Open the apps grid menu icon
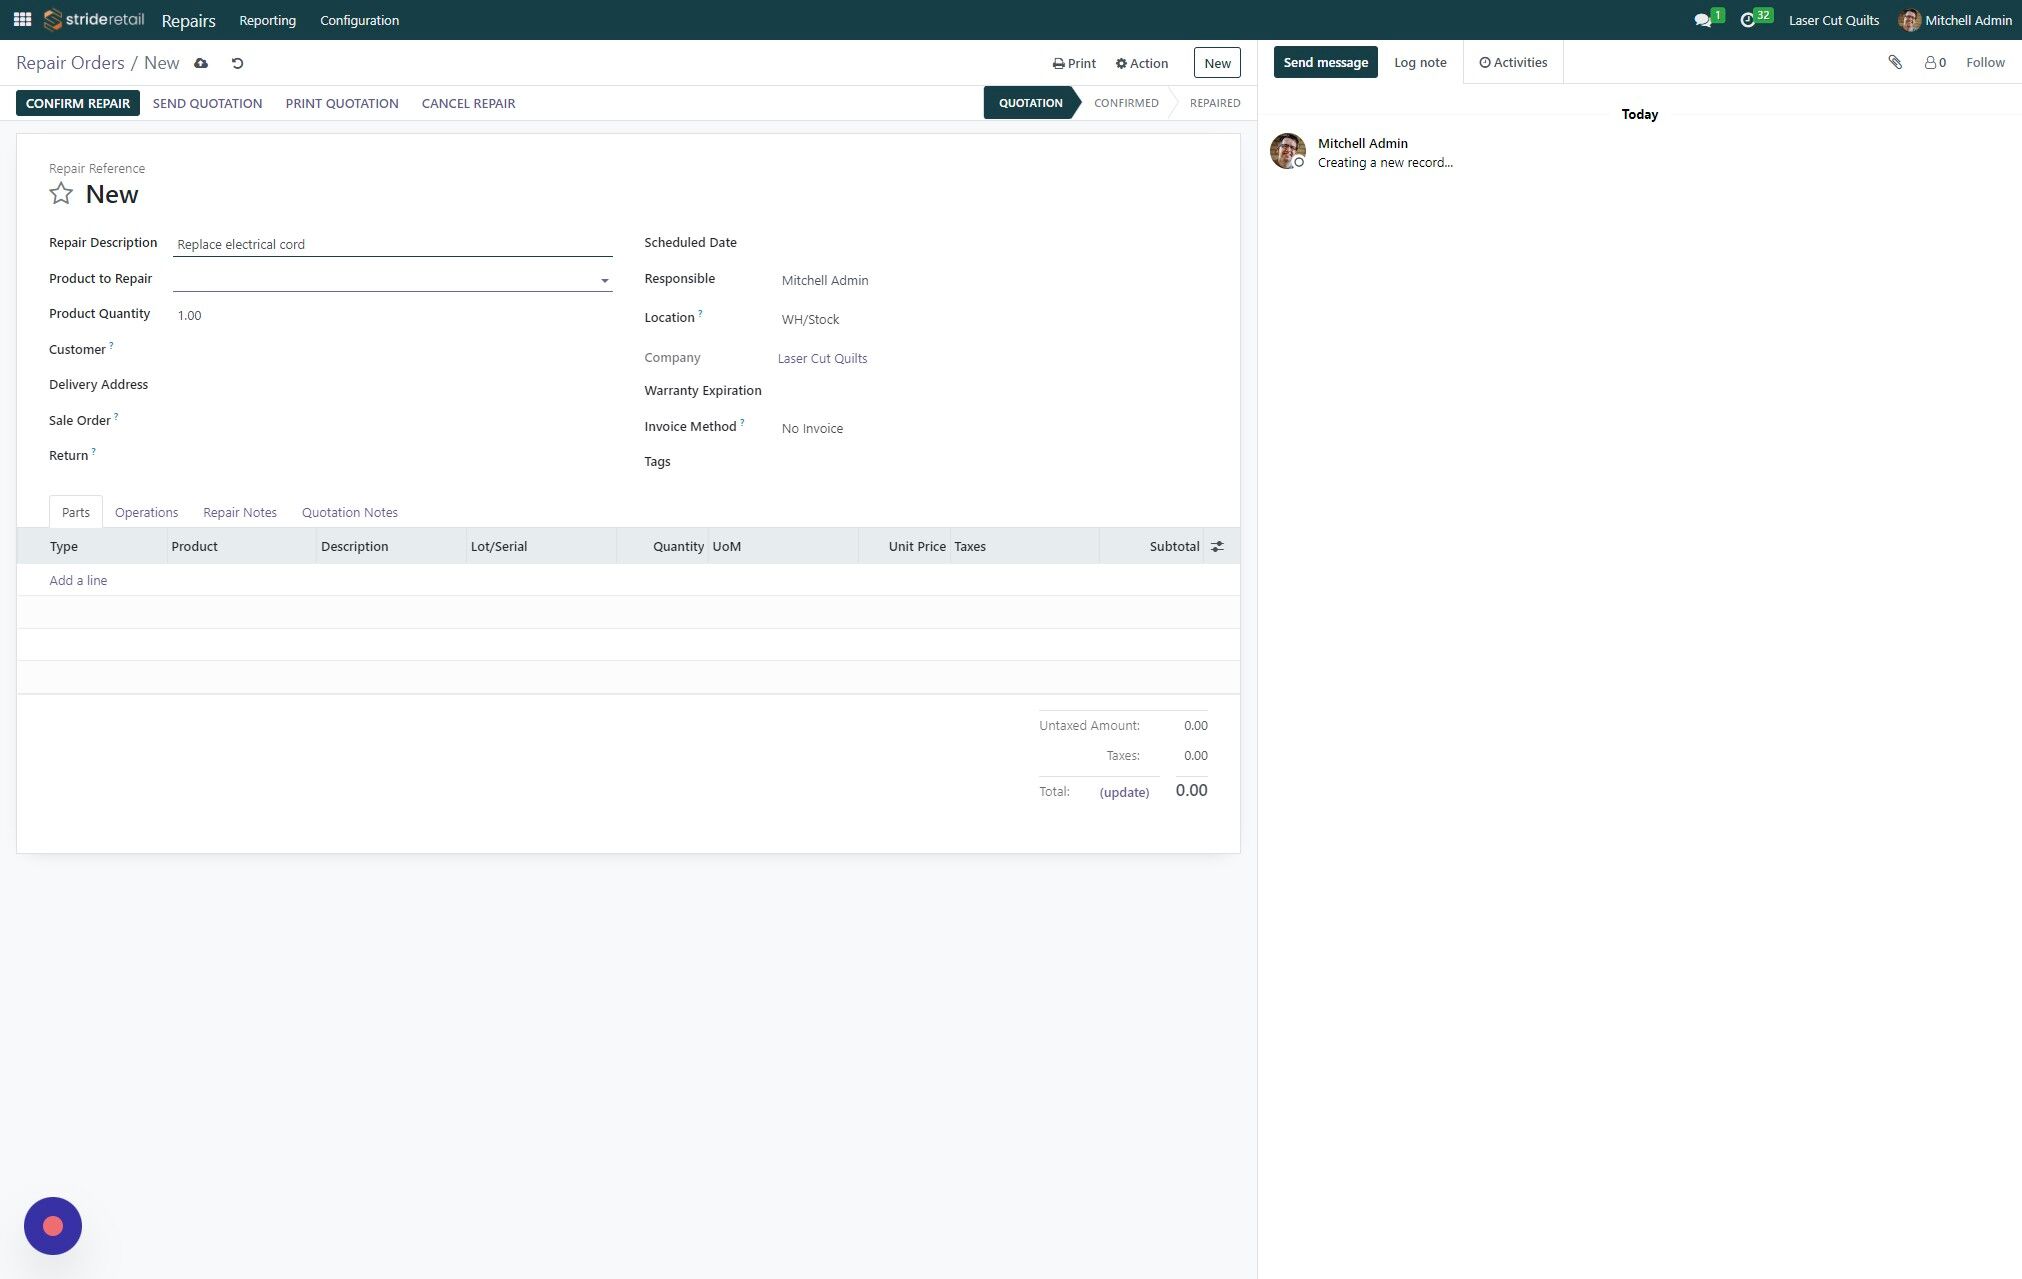 (22, 20)
